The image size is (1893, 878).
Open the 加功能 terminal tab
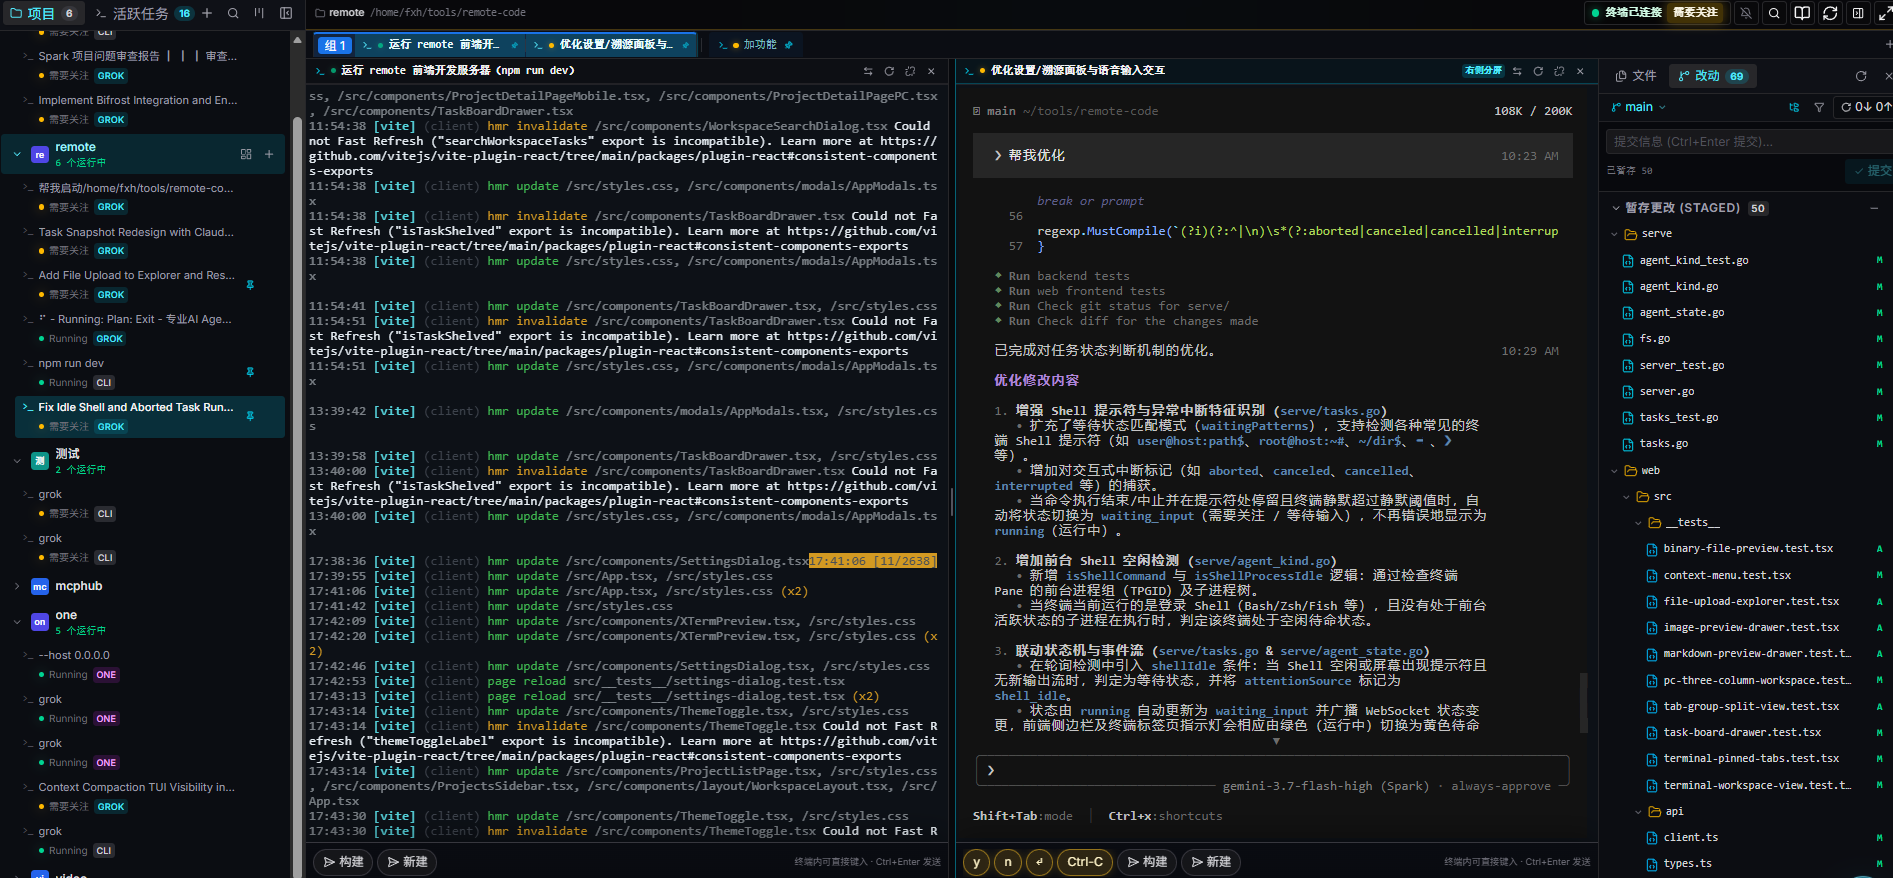(x=756, y=45)
